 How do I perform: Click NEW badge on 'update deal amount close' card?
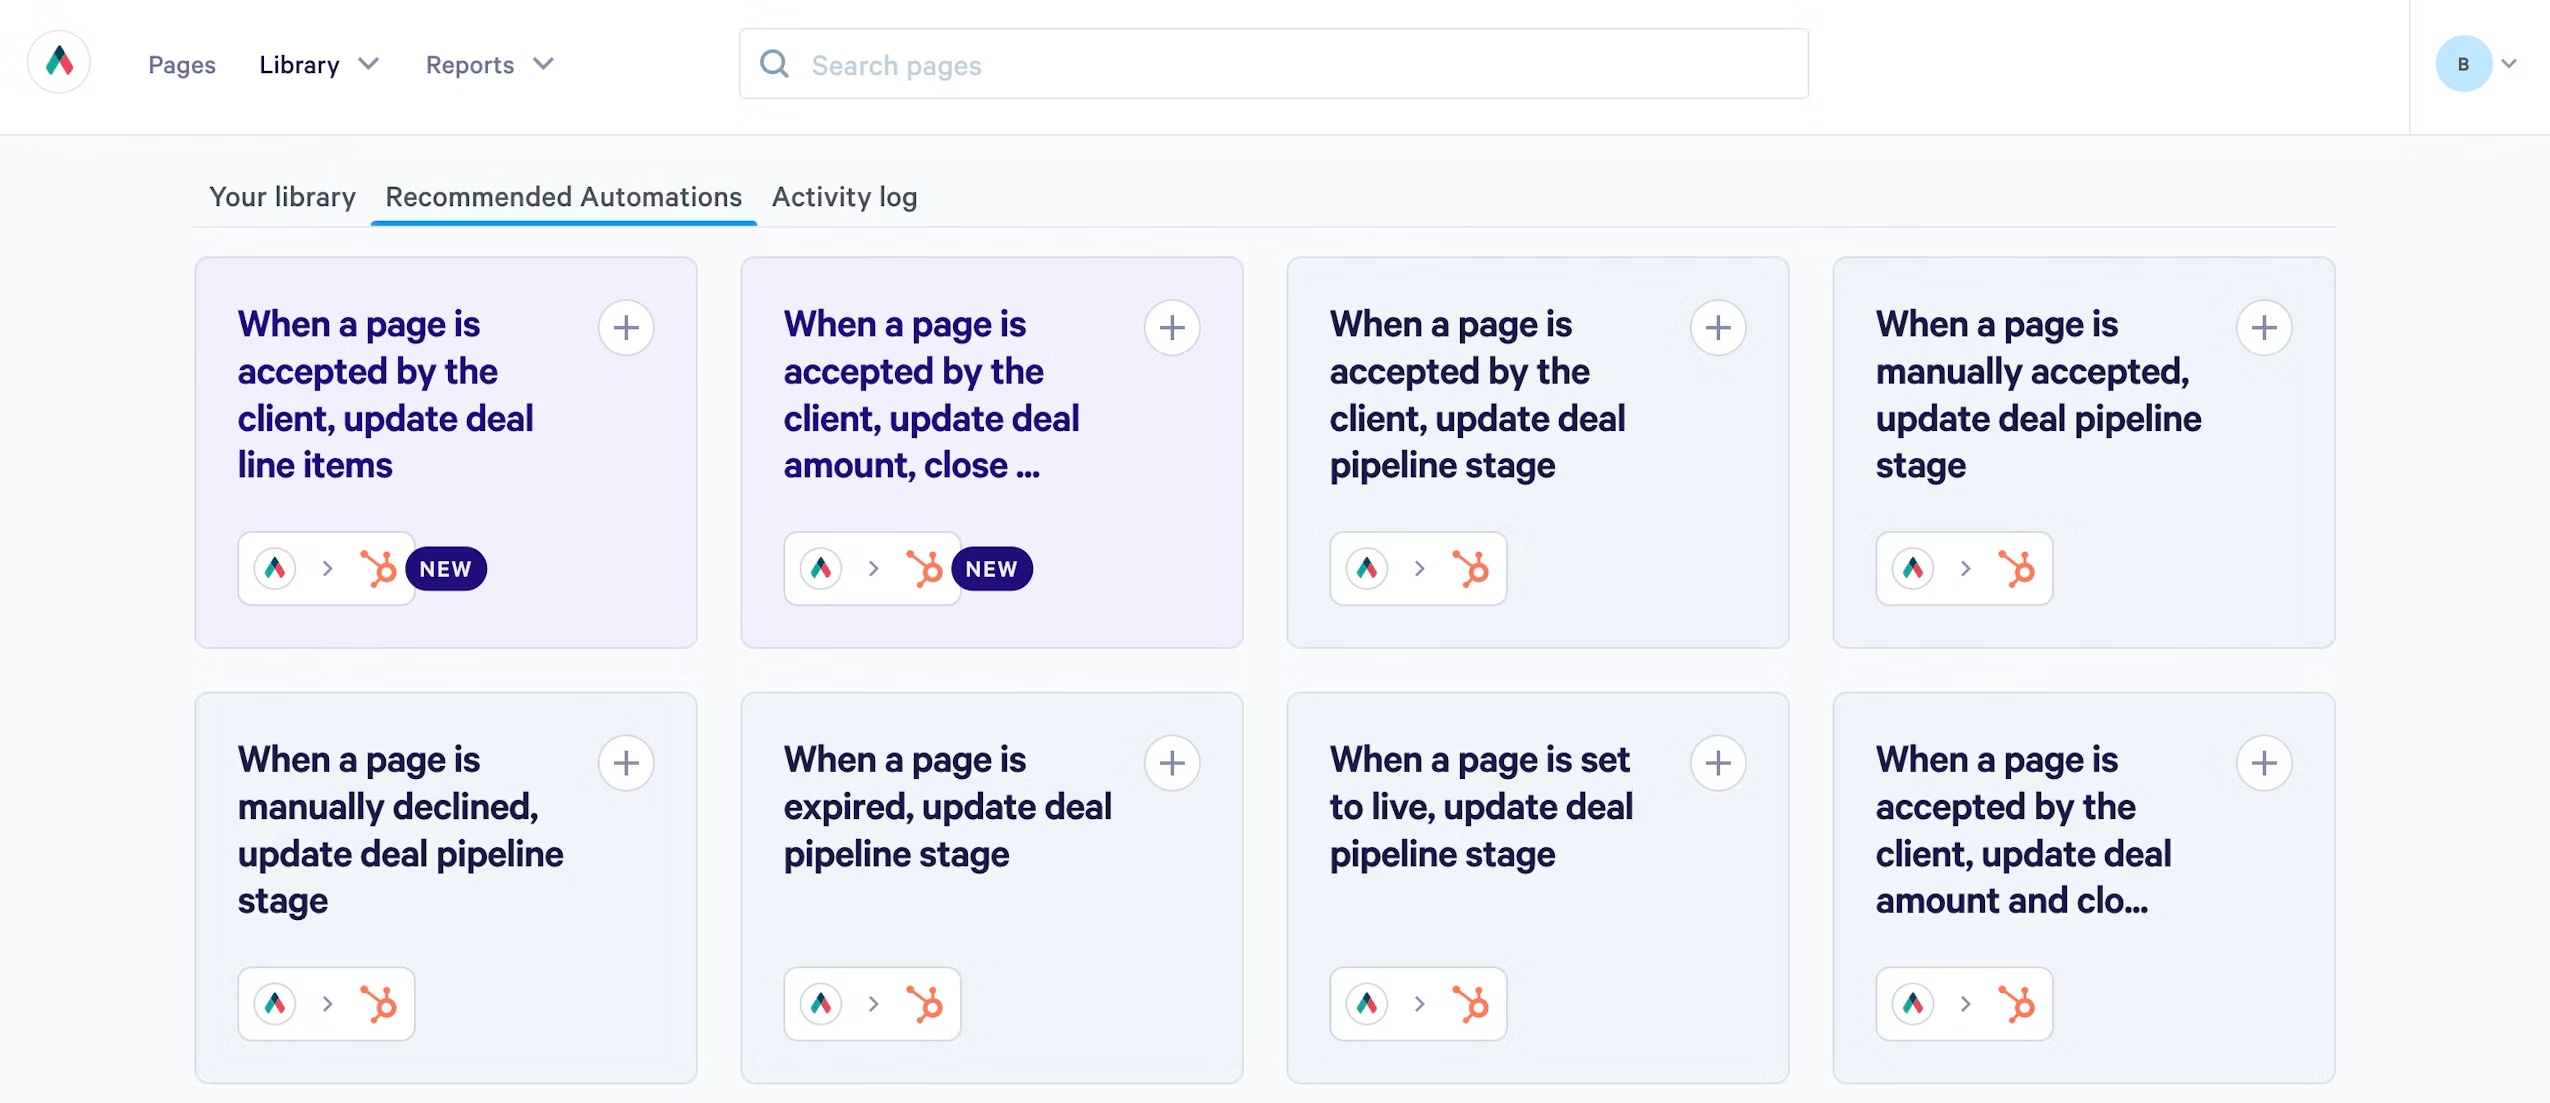[992, 568]
